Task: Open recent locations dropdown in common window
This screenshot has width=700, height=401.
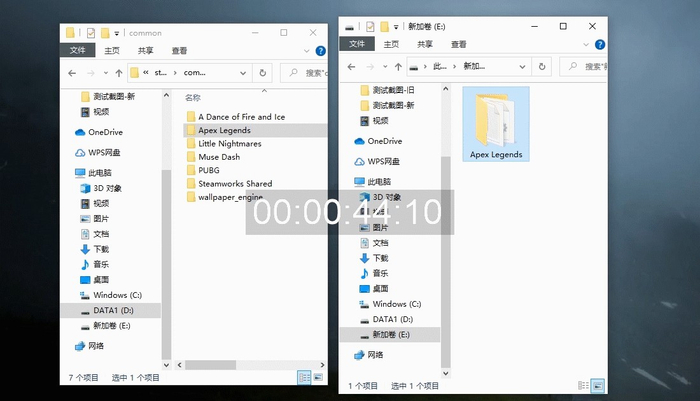Action: click(x=106, y=73)
